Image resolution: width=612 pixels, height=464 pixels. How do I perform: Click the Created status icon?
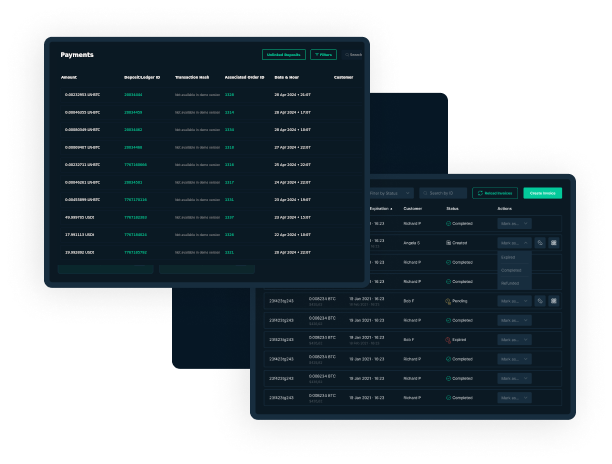coord(448,243)
